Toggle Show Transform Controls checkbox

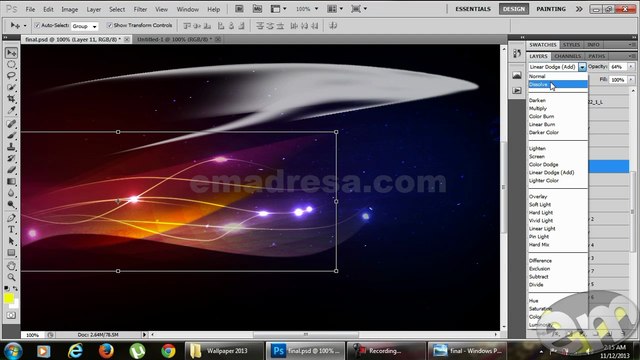point(109,25)
